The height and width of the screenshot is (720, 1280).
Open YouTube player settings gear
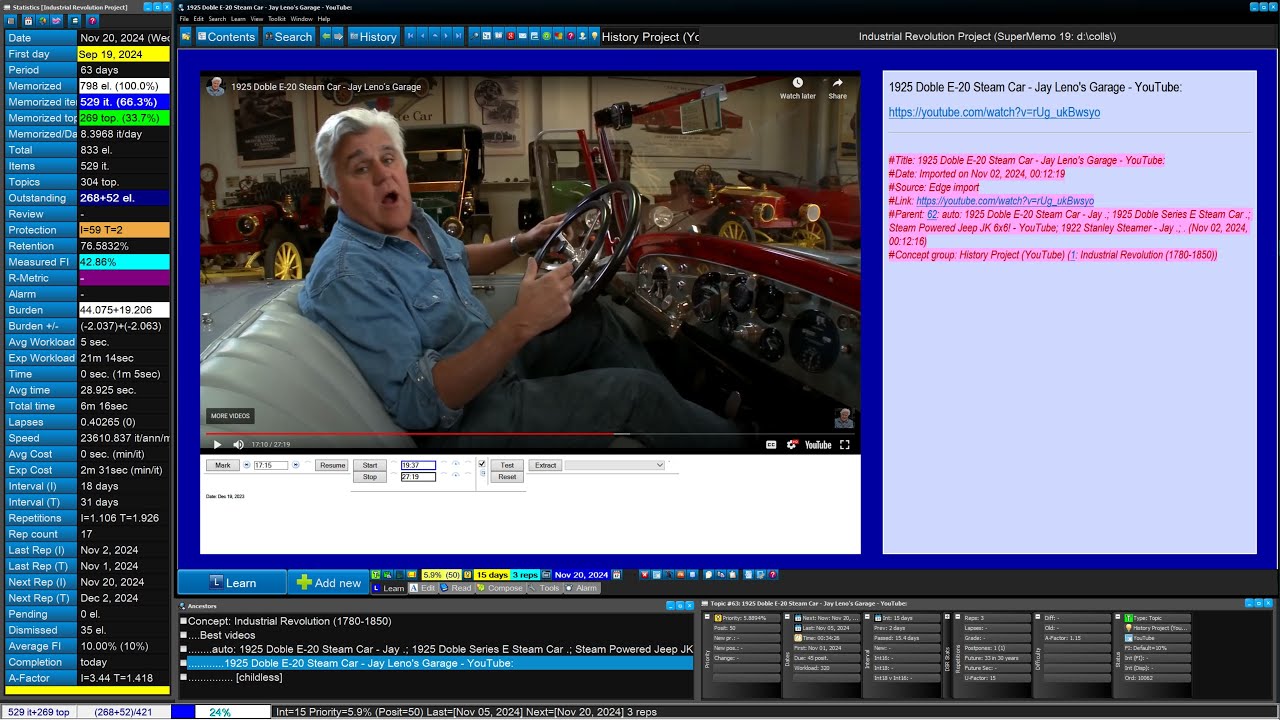tap(793, 445)
